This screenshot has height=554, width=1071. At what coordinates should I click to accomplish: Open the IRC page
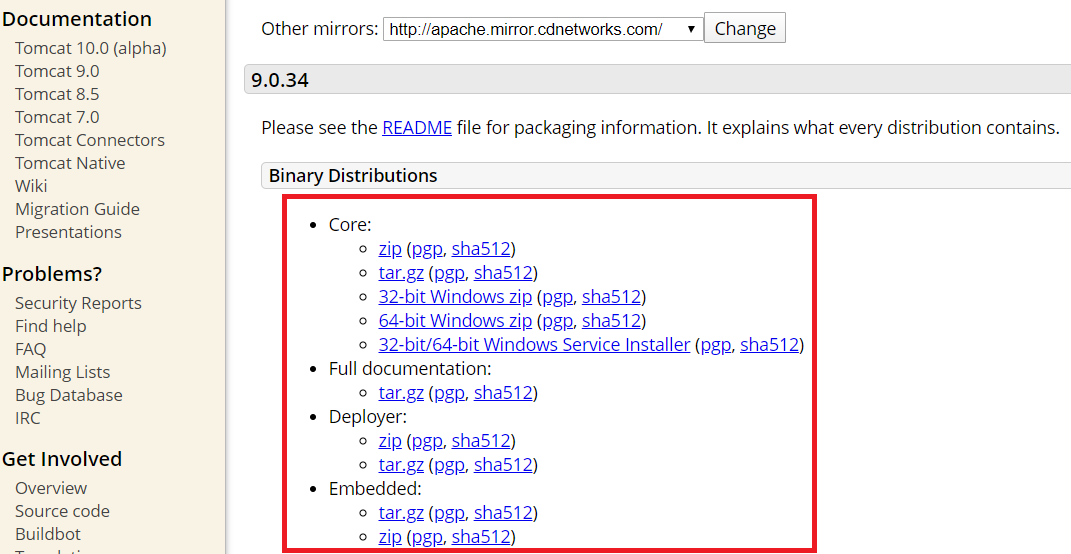click(x=28, y=418)
